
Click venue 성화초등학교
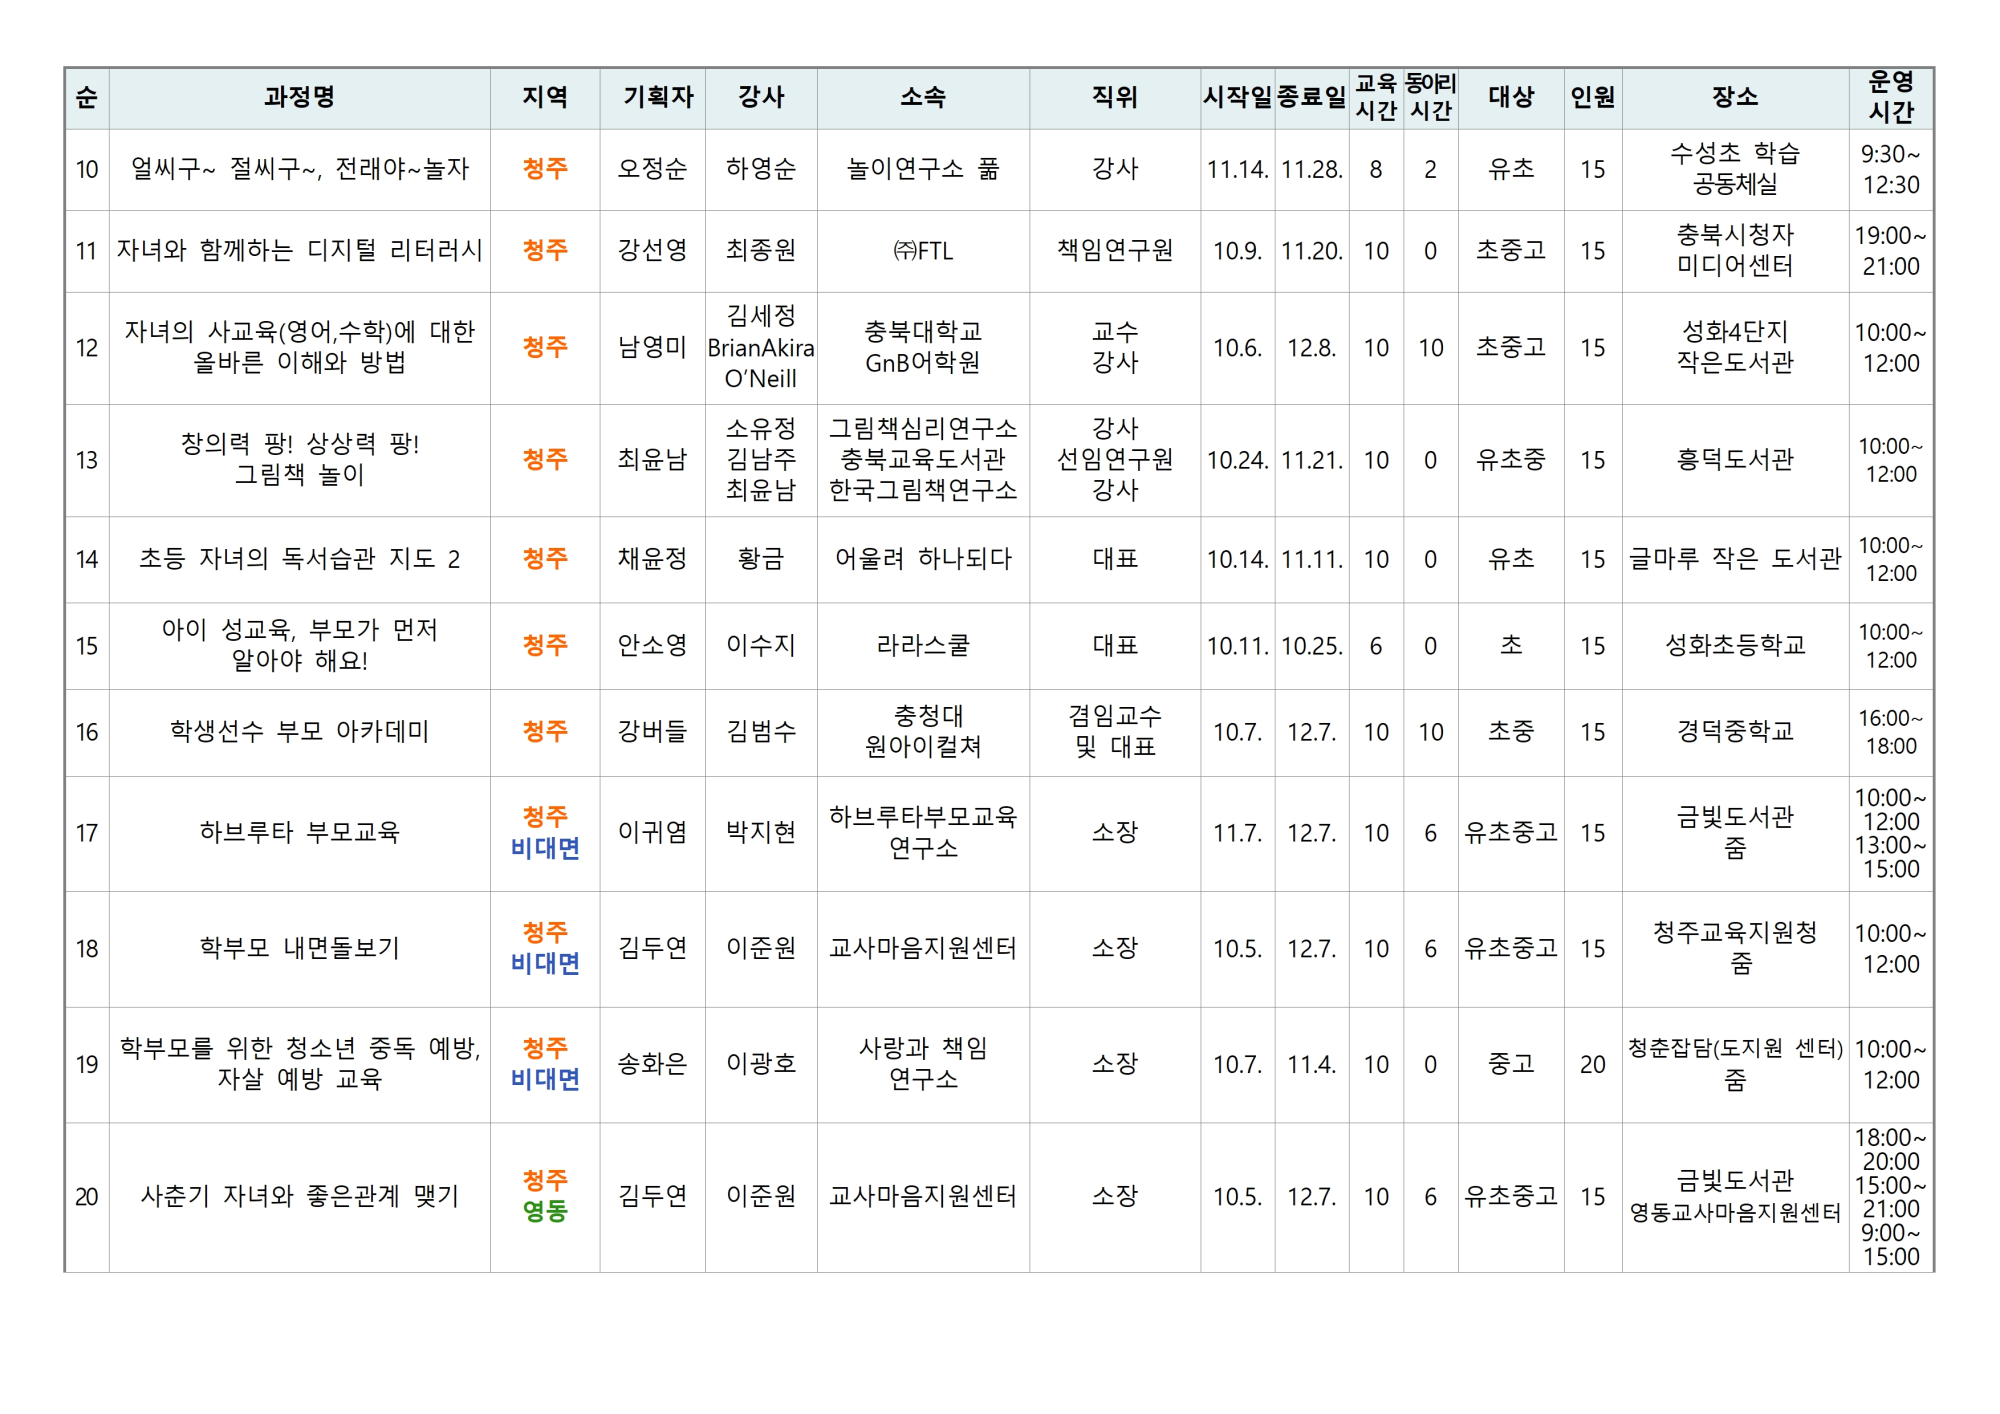pyautogui.click(x=1735, y=645)
